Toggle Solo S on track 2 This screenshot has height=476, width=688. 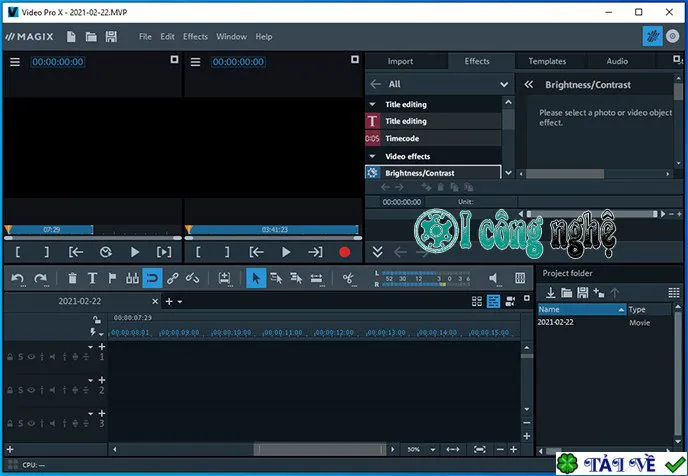[20, 390]
